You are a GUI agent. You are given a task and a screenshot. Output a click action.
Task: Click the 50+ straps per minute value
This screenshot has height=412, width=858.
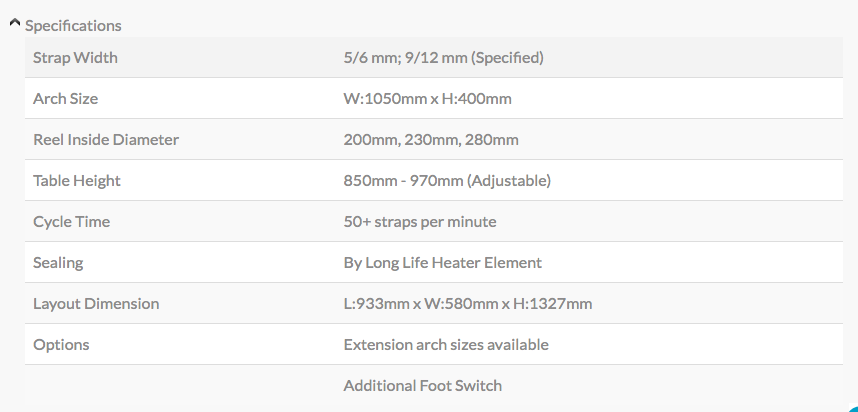pos(420,222)
